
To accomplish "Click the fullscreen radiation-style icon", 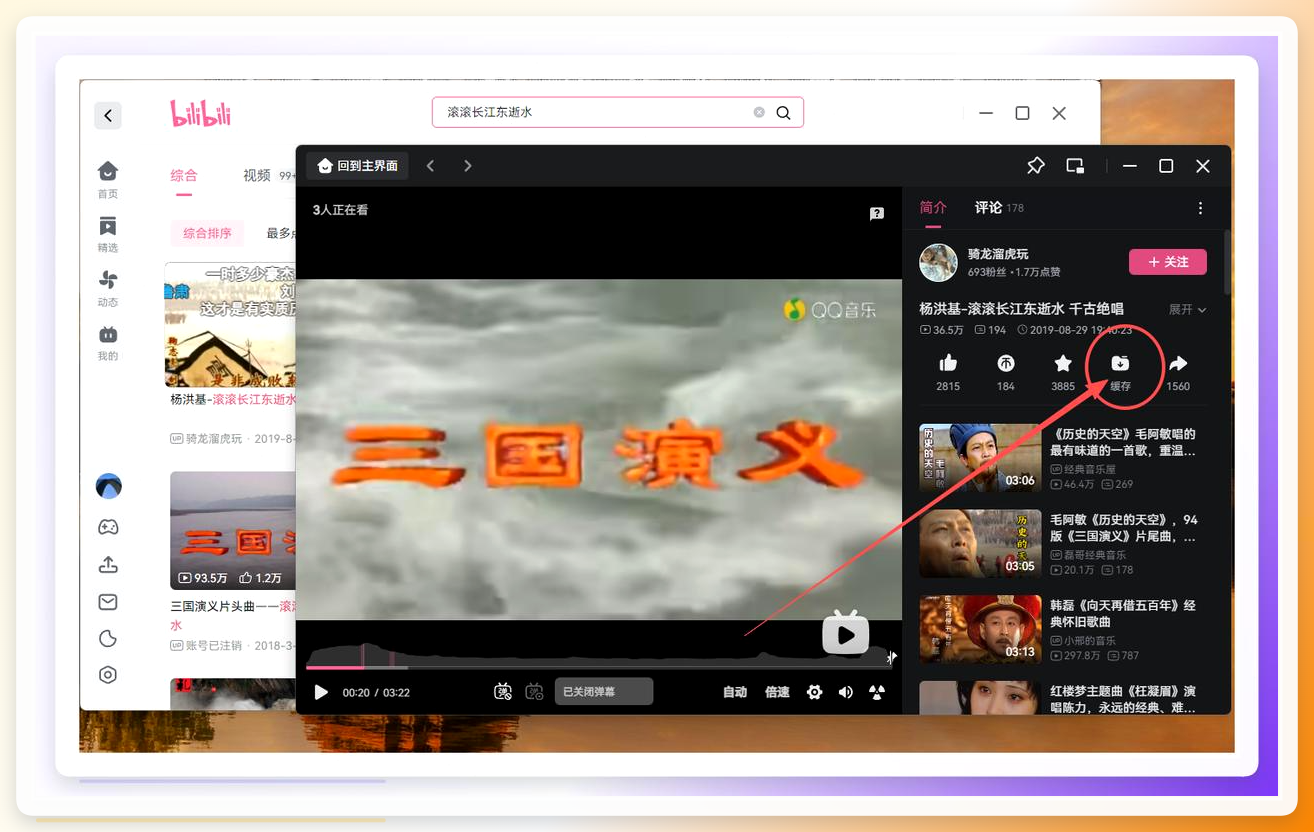I will [877, 692].
